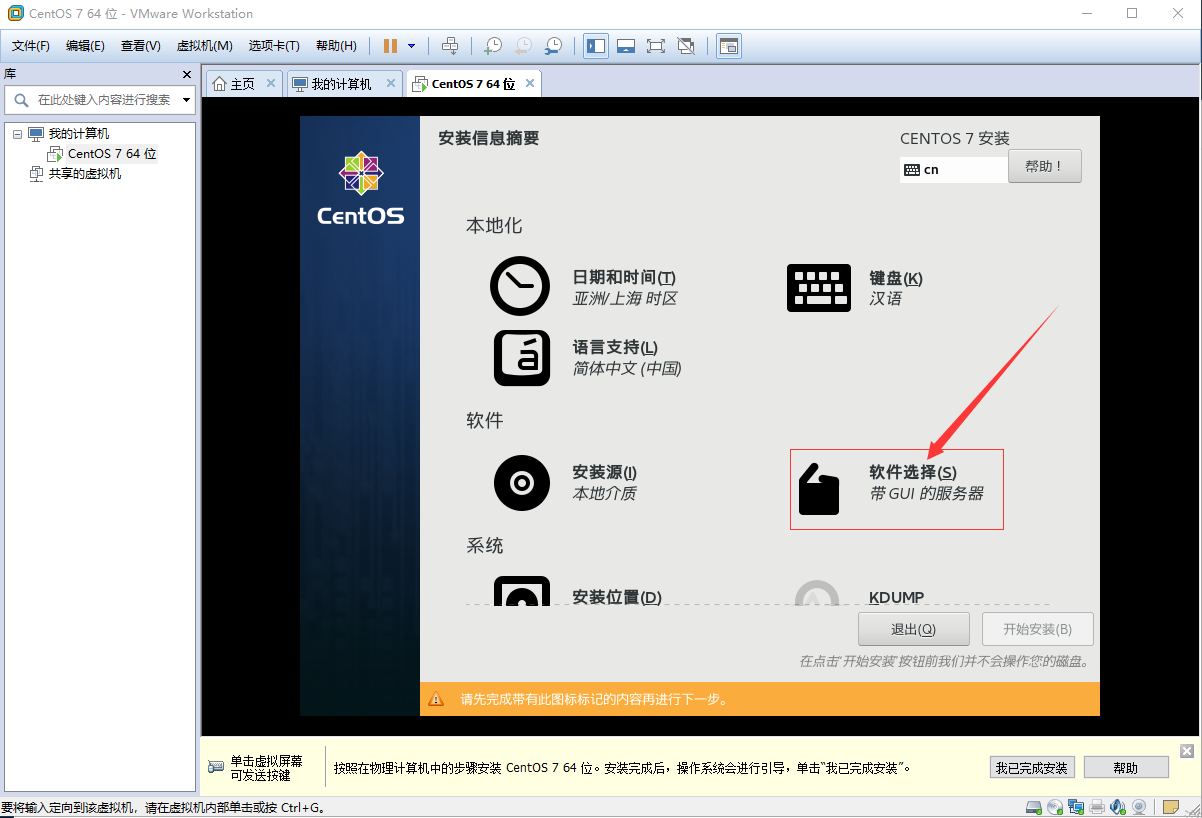Screen dimensions: 1202x818
Task: Click the 退出(Q) button
Action: tap(914, 629)
